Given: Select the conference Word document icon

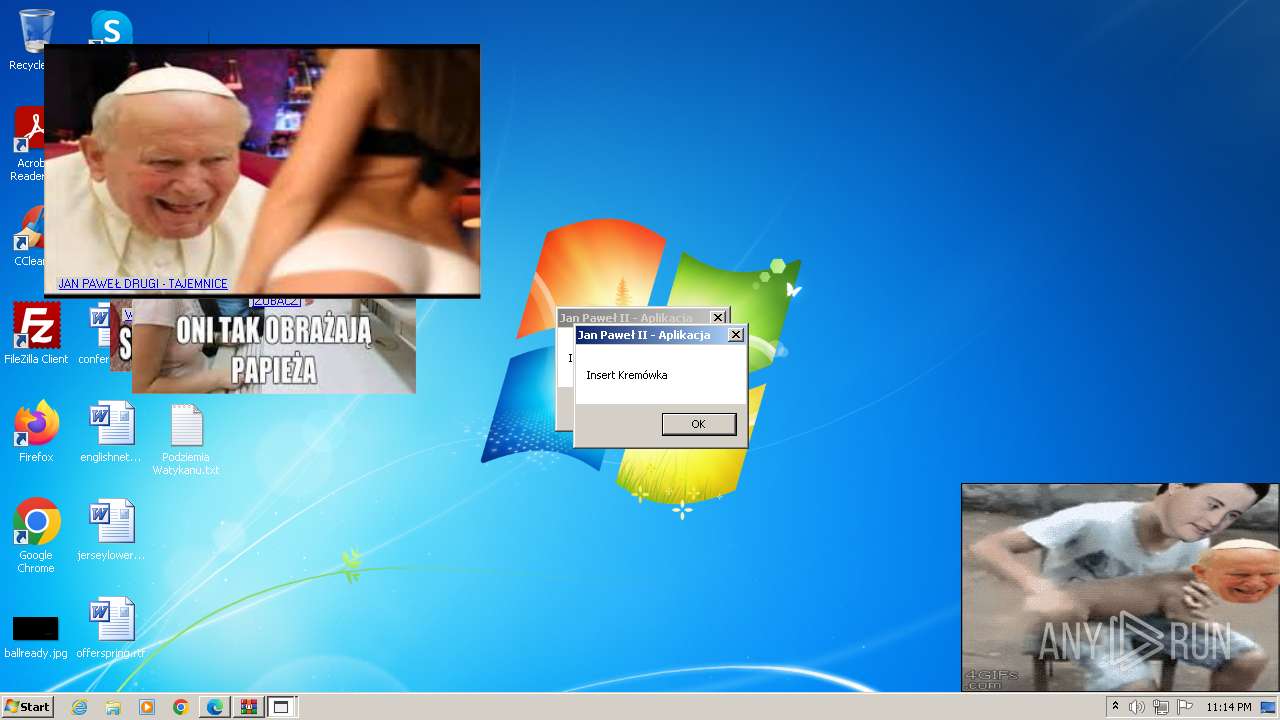Looking at the screenshot, I should coord(97,334).
